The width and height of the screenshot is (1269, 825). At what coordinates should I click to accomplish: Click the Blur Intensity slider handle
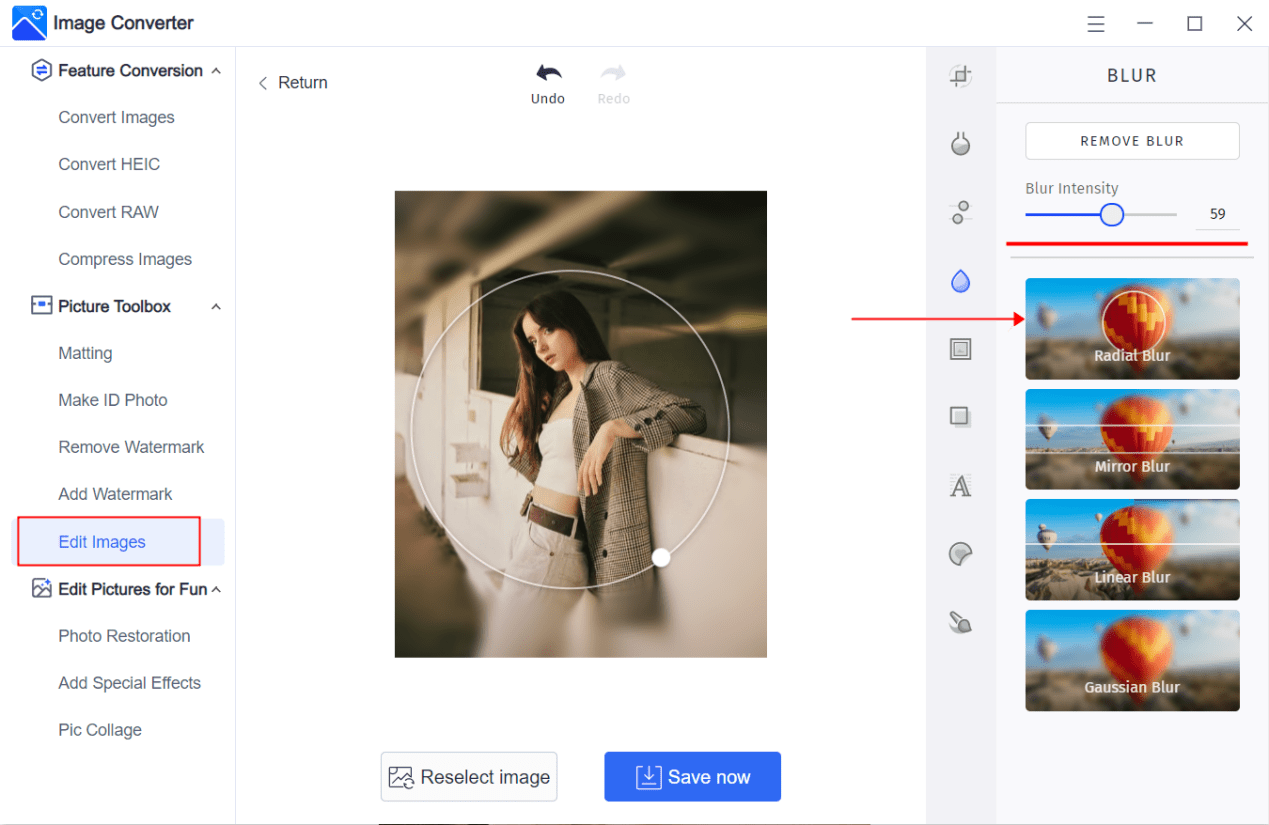(1112, 215)
